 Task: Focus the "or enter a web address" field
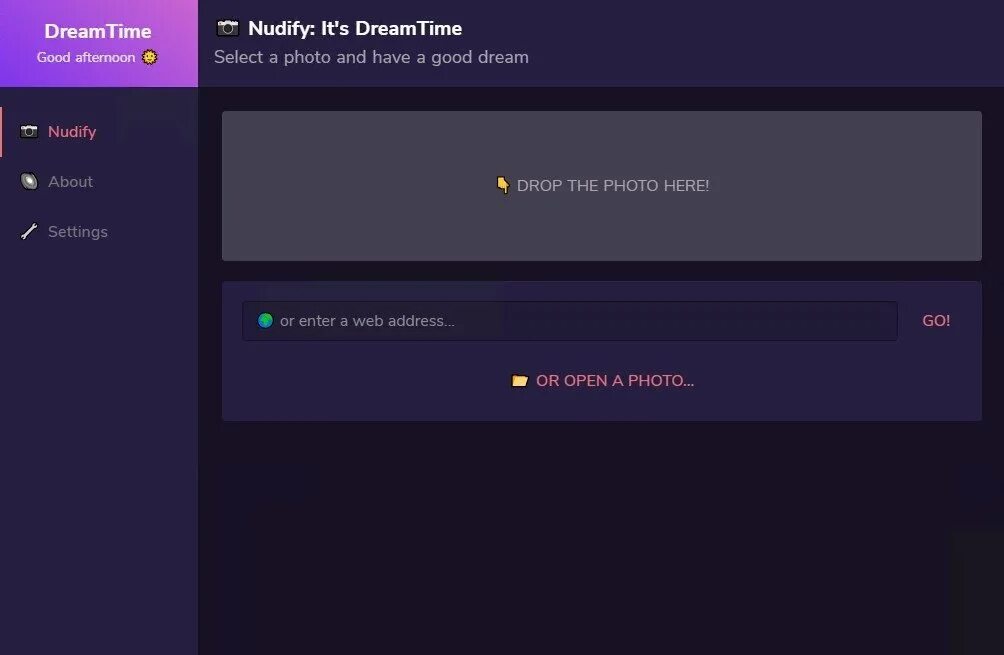click(570, 321)
